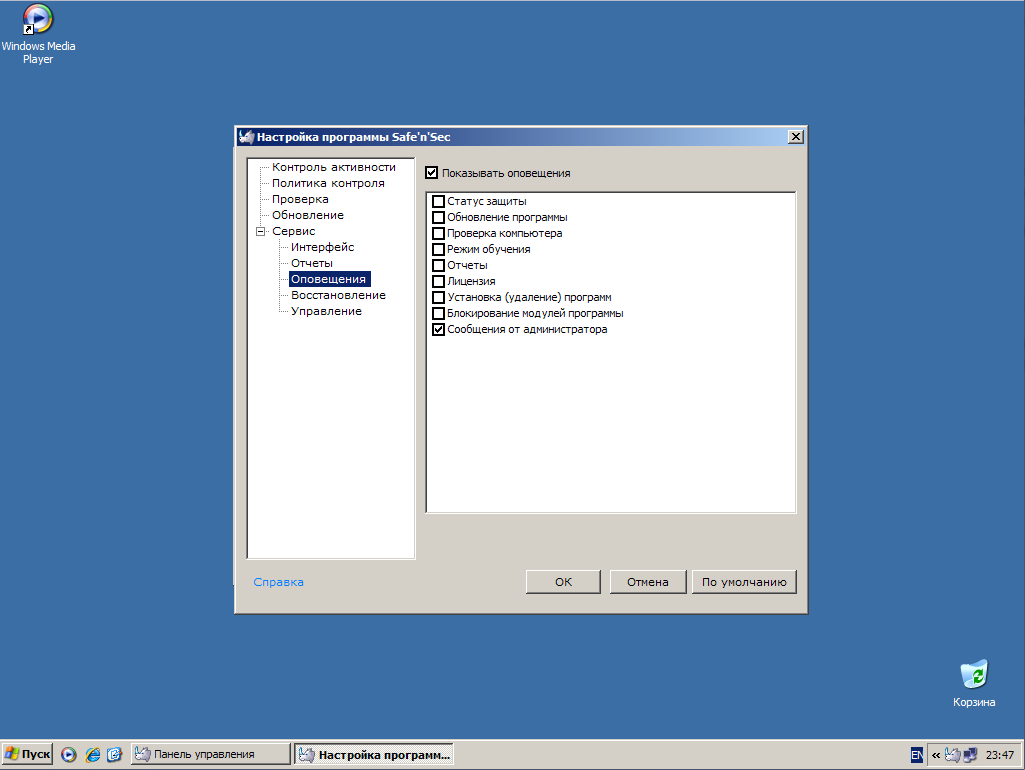Click the Отмена cancel button
1025x770 pixels.
click(x=648, y=582)
